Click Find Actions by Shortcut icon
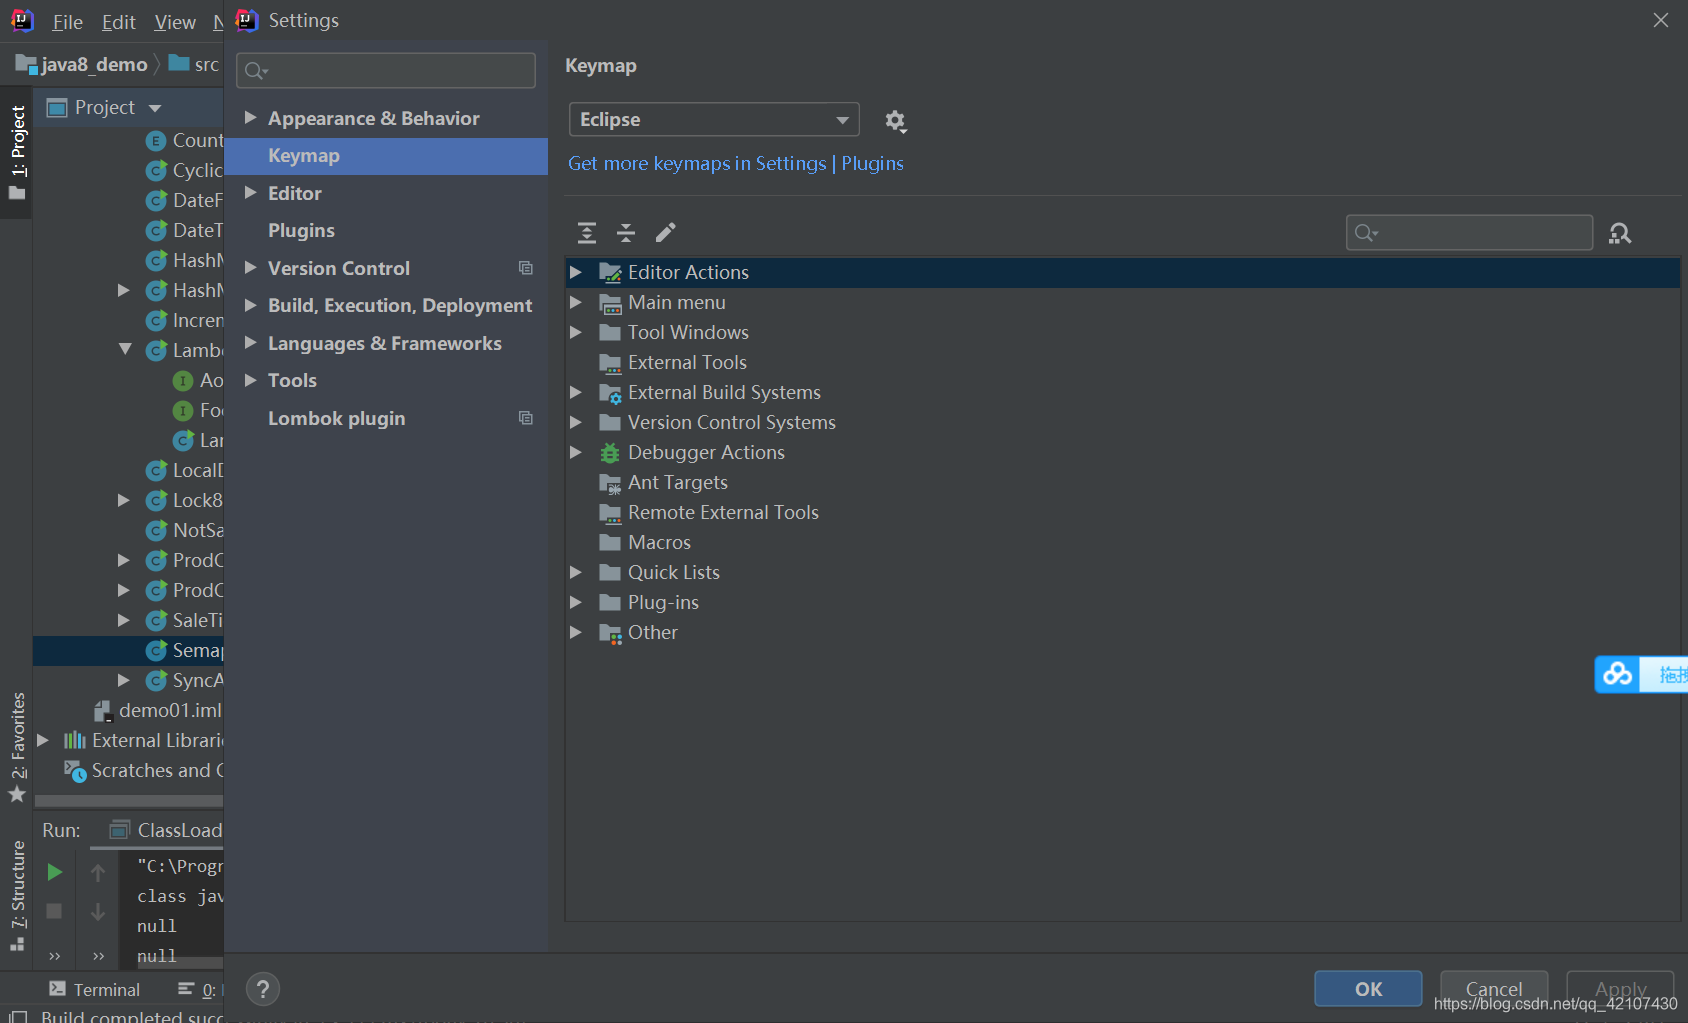The height and width of the screenshot is (1023, 1688). [x=1620, y=233]
